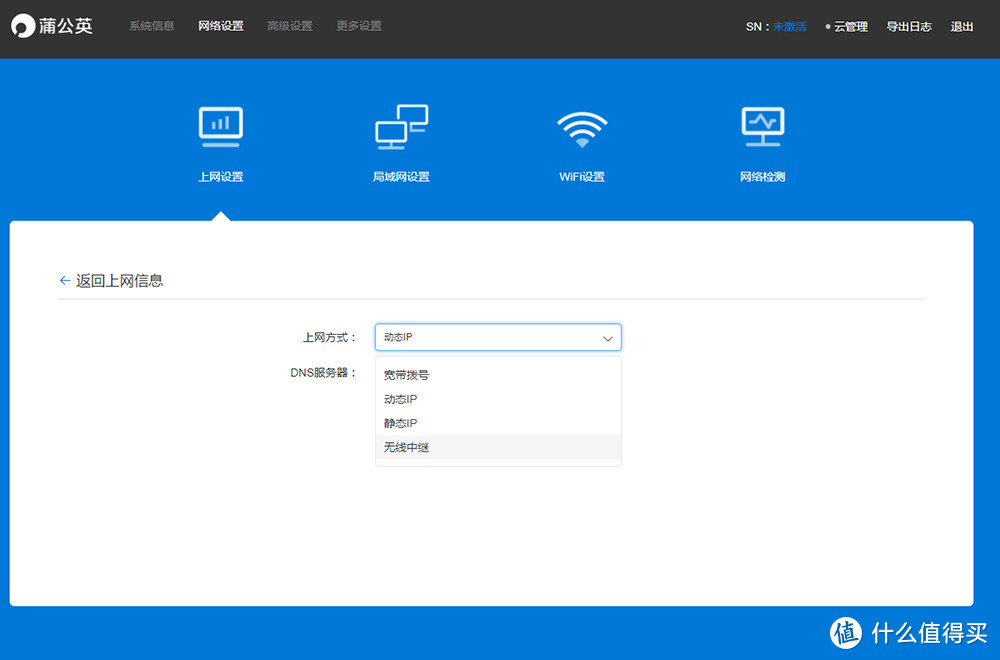Image resolution: width=1000 pixels, height=660 pixels.
Task: Click the 未激活 activation link
Action: [x=788, y=26]
